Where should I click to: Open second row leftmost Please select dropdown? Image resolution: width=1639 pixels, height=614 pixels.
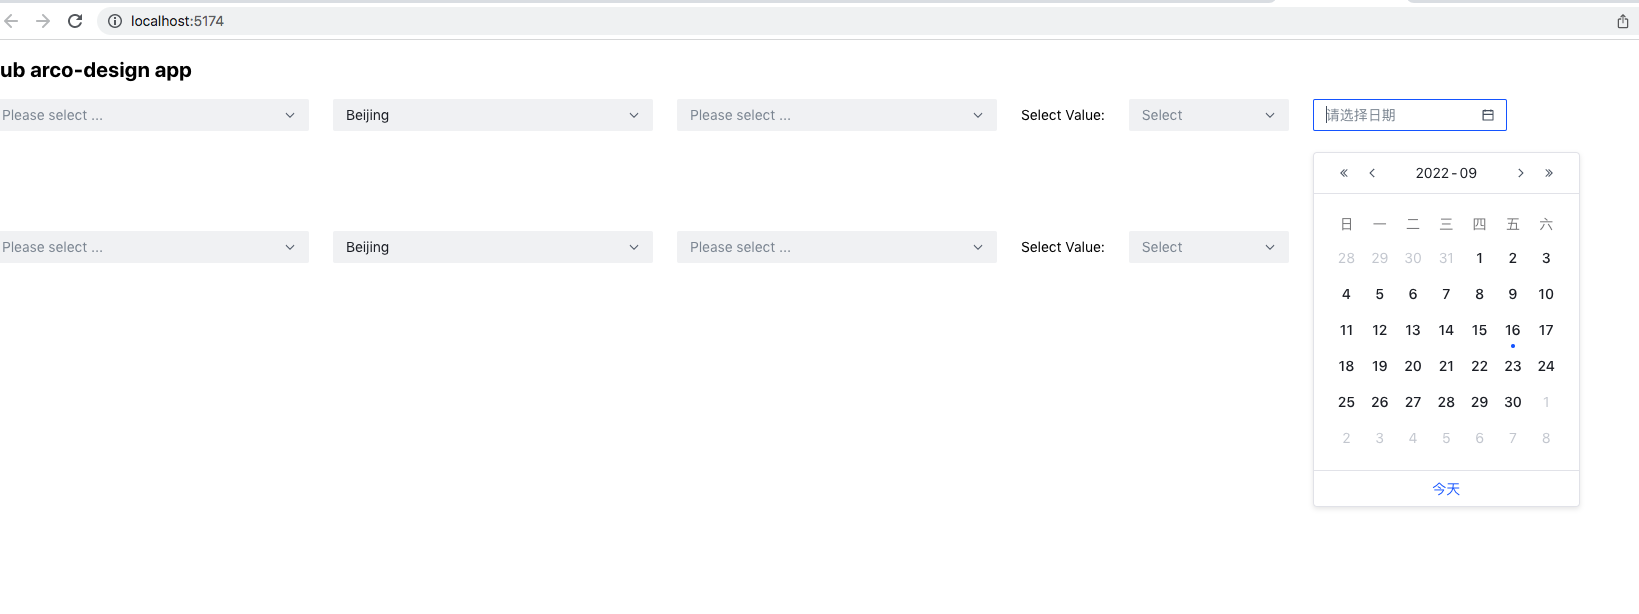[x=154, y=247]
